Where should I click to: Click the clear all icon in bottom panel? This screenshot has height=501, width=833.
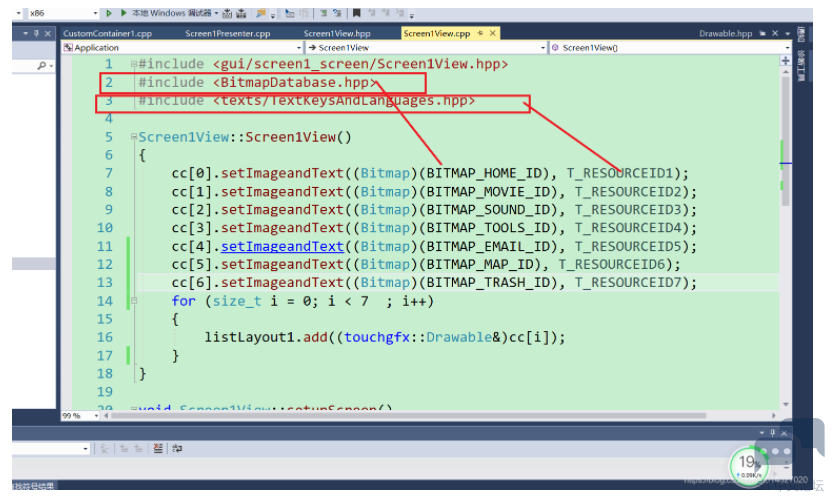[x=158, y=448]
